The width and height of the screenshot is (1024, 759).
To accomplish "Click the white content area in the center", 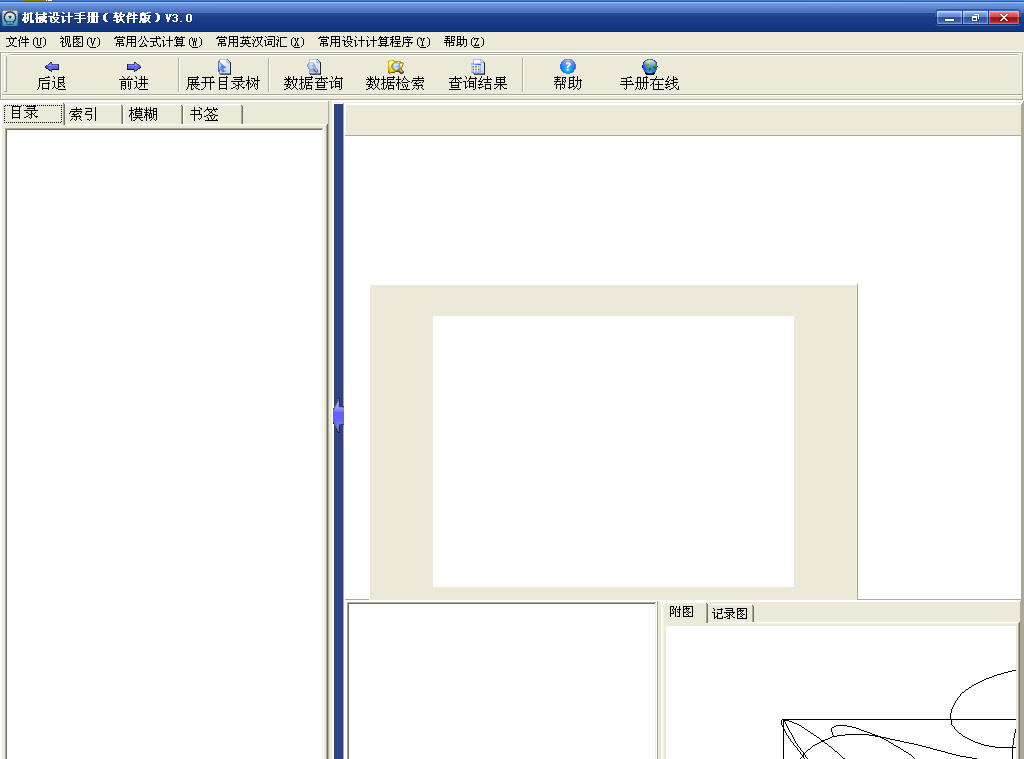I will tap(613, 451).
